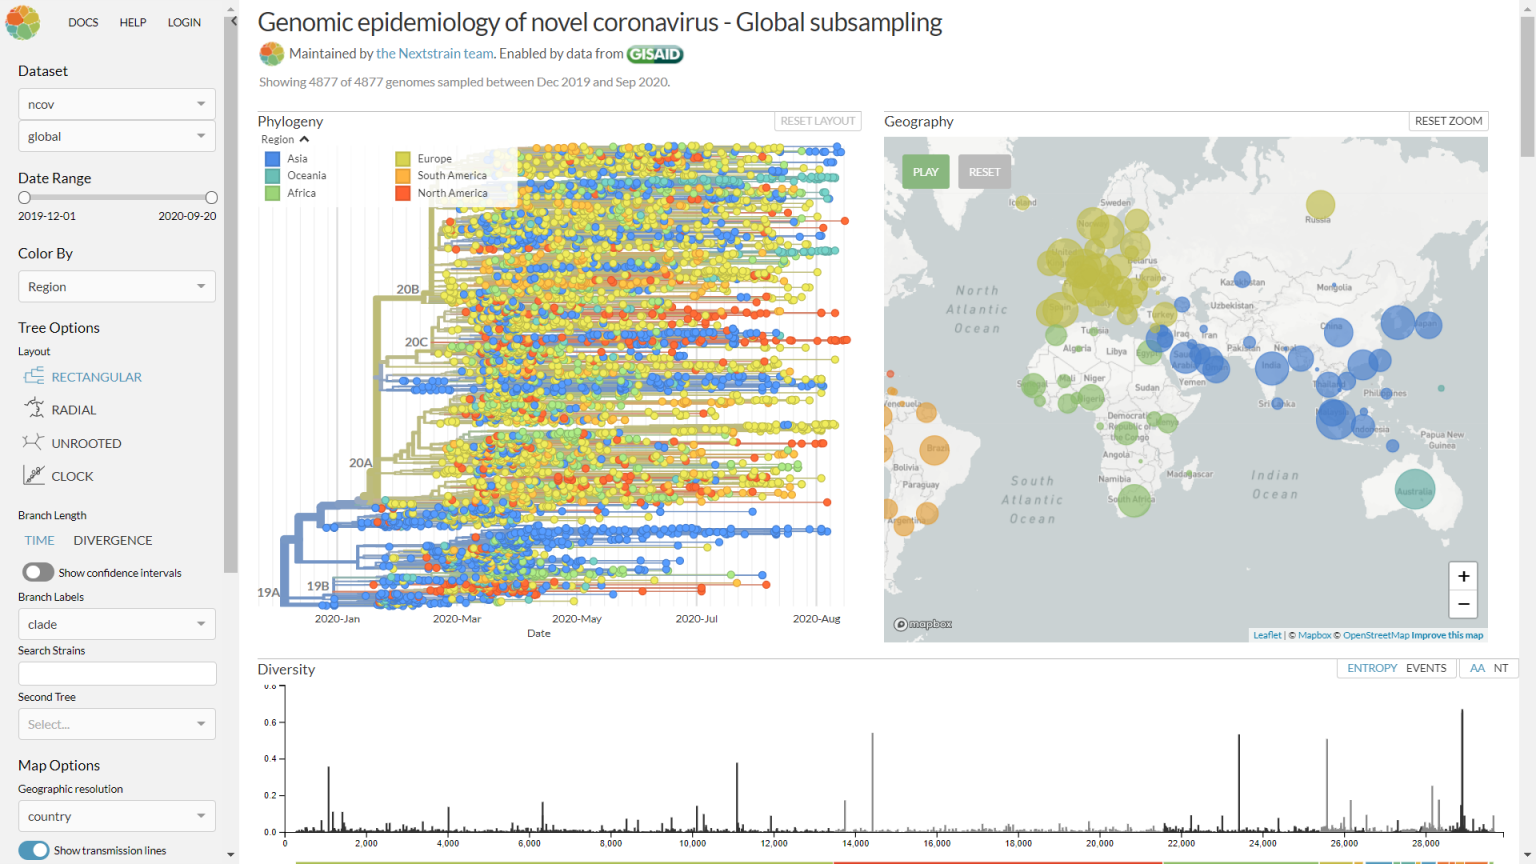This screenshot has height=864, width=1536.
Task: Enable Show confidence intervals
Action: tap(38, 571)
